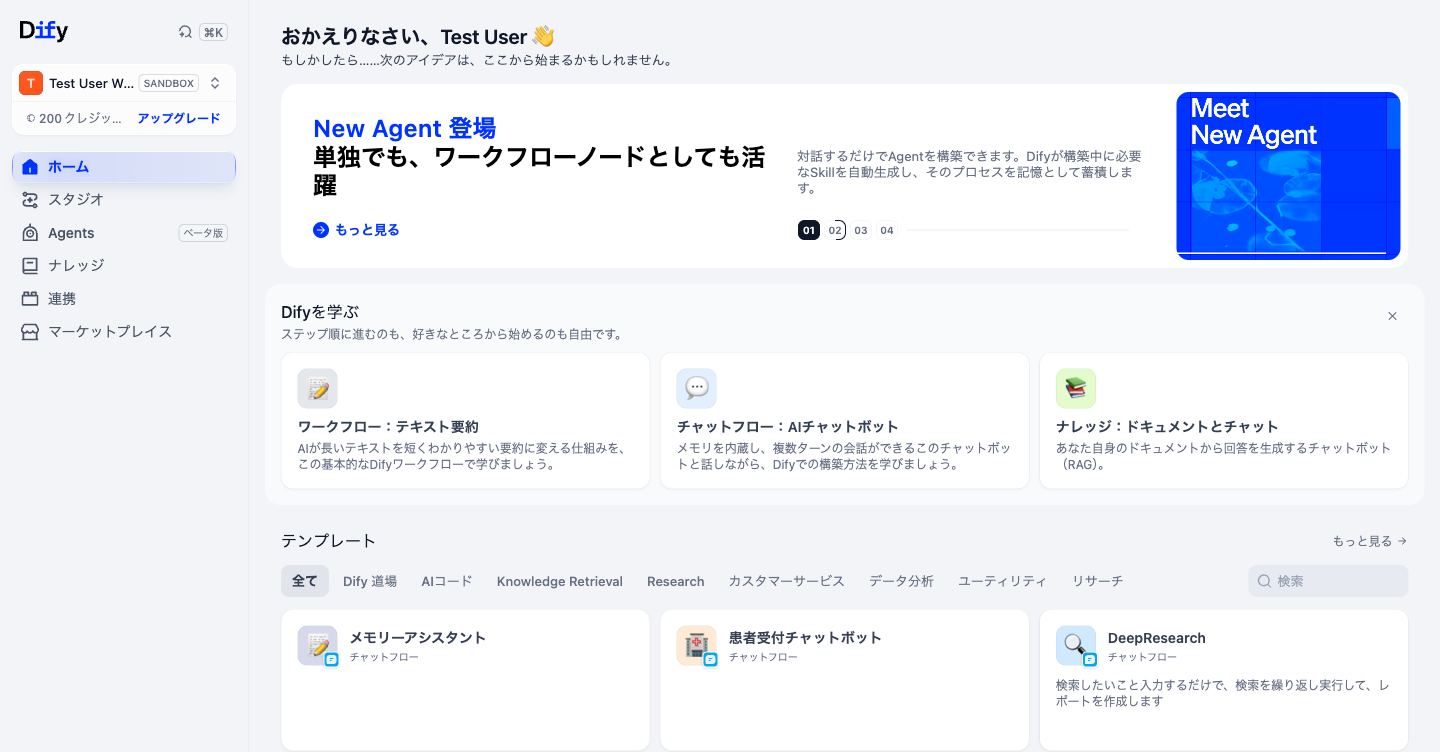The width and height of the screenshot is (1440, 752).
Task: Select banner slide 04 indicator
Action: tap(887, 230)
